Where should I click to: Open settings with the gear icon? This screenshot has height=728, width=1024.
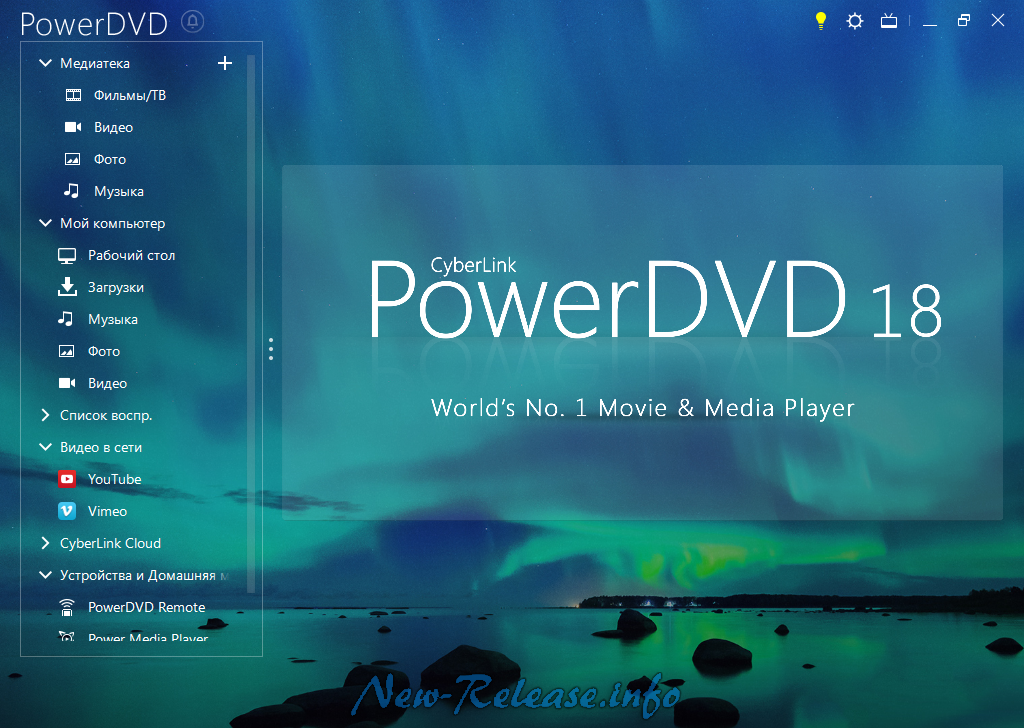click(854, 22)
